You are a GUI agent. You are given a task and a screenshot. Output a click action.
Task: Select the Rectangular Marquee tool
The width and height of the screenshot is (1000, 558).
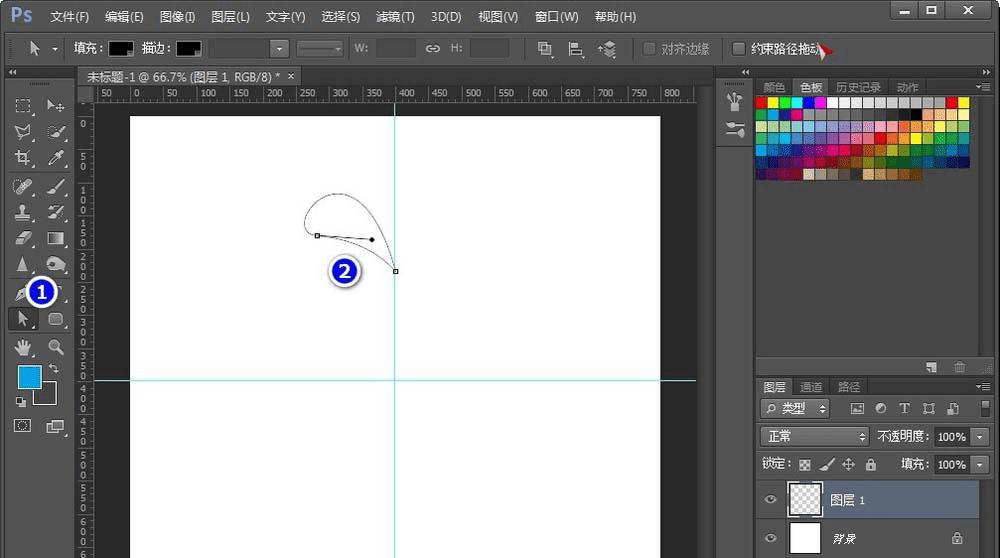[x=22, y=106]
